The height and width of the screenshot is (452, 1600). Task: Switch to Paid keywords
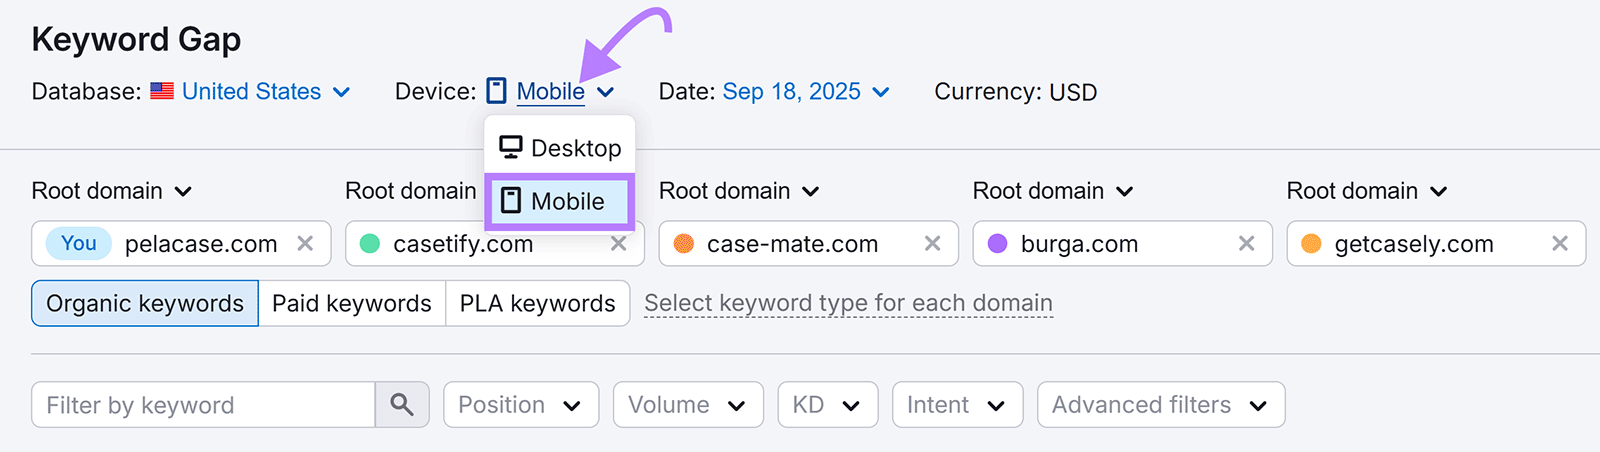click(351, 304)
